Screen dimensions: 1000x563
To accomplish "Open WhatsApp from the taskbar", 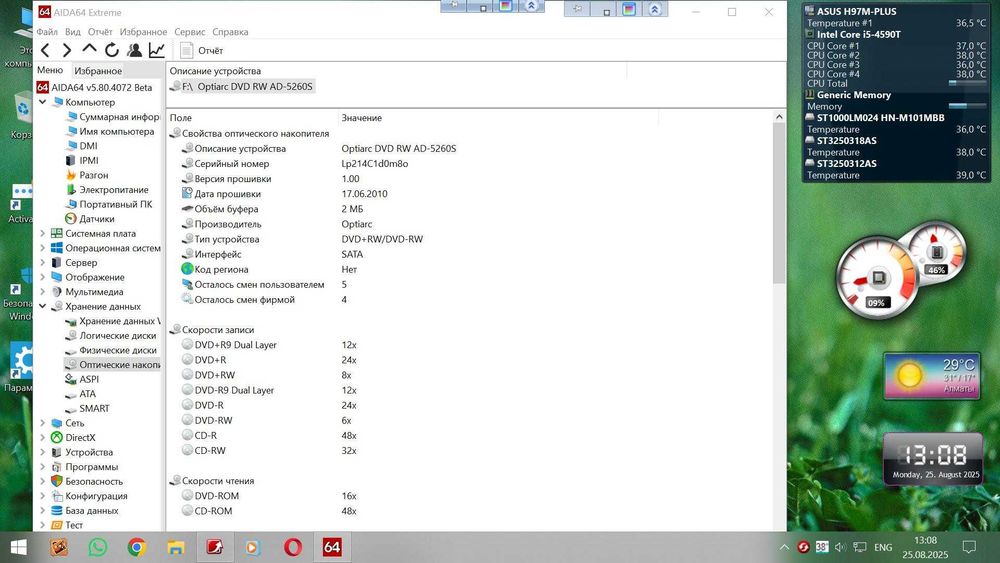I will coord(98,547).
